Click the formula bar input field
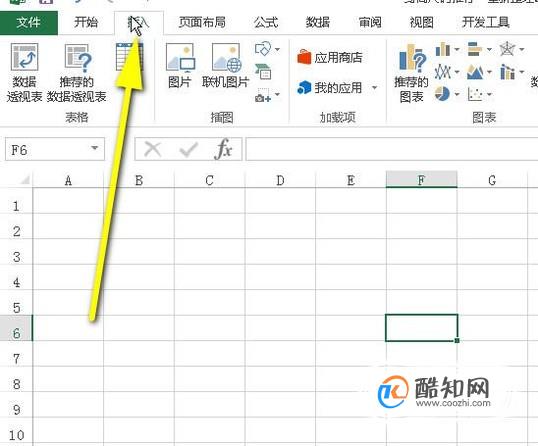 pyautogui.click(x=392, y=149)
